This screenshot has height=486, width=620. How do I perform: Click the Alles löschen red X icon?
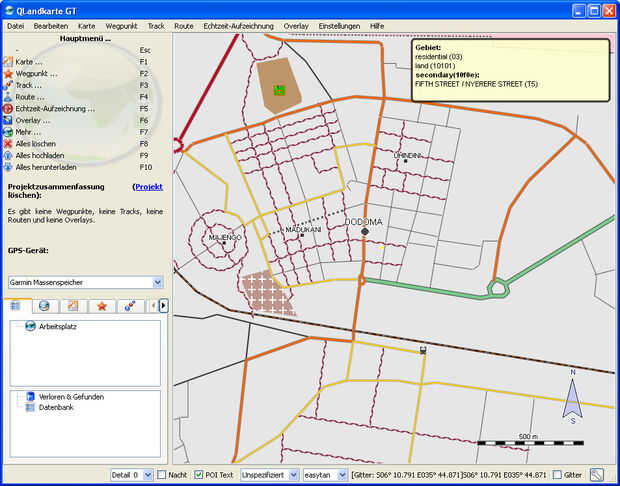tap(8, 144)
